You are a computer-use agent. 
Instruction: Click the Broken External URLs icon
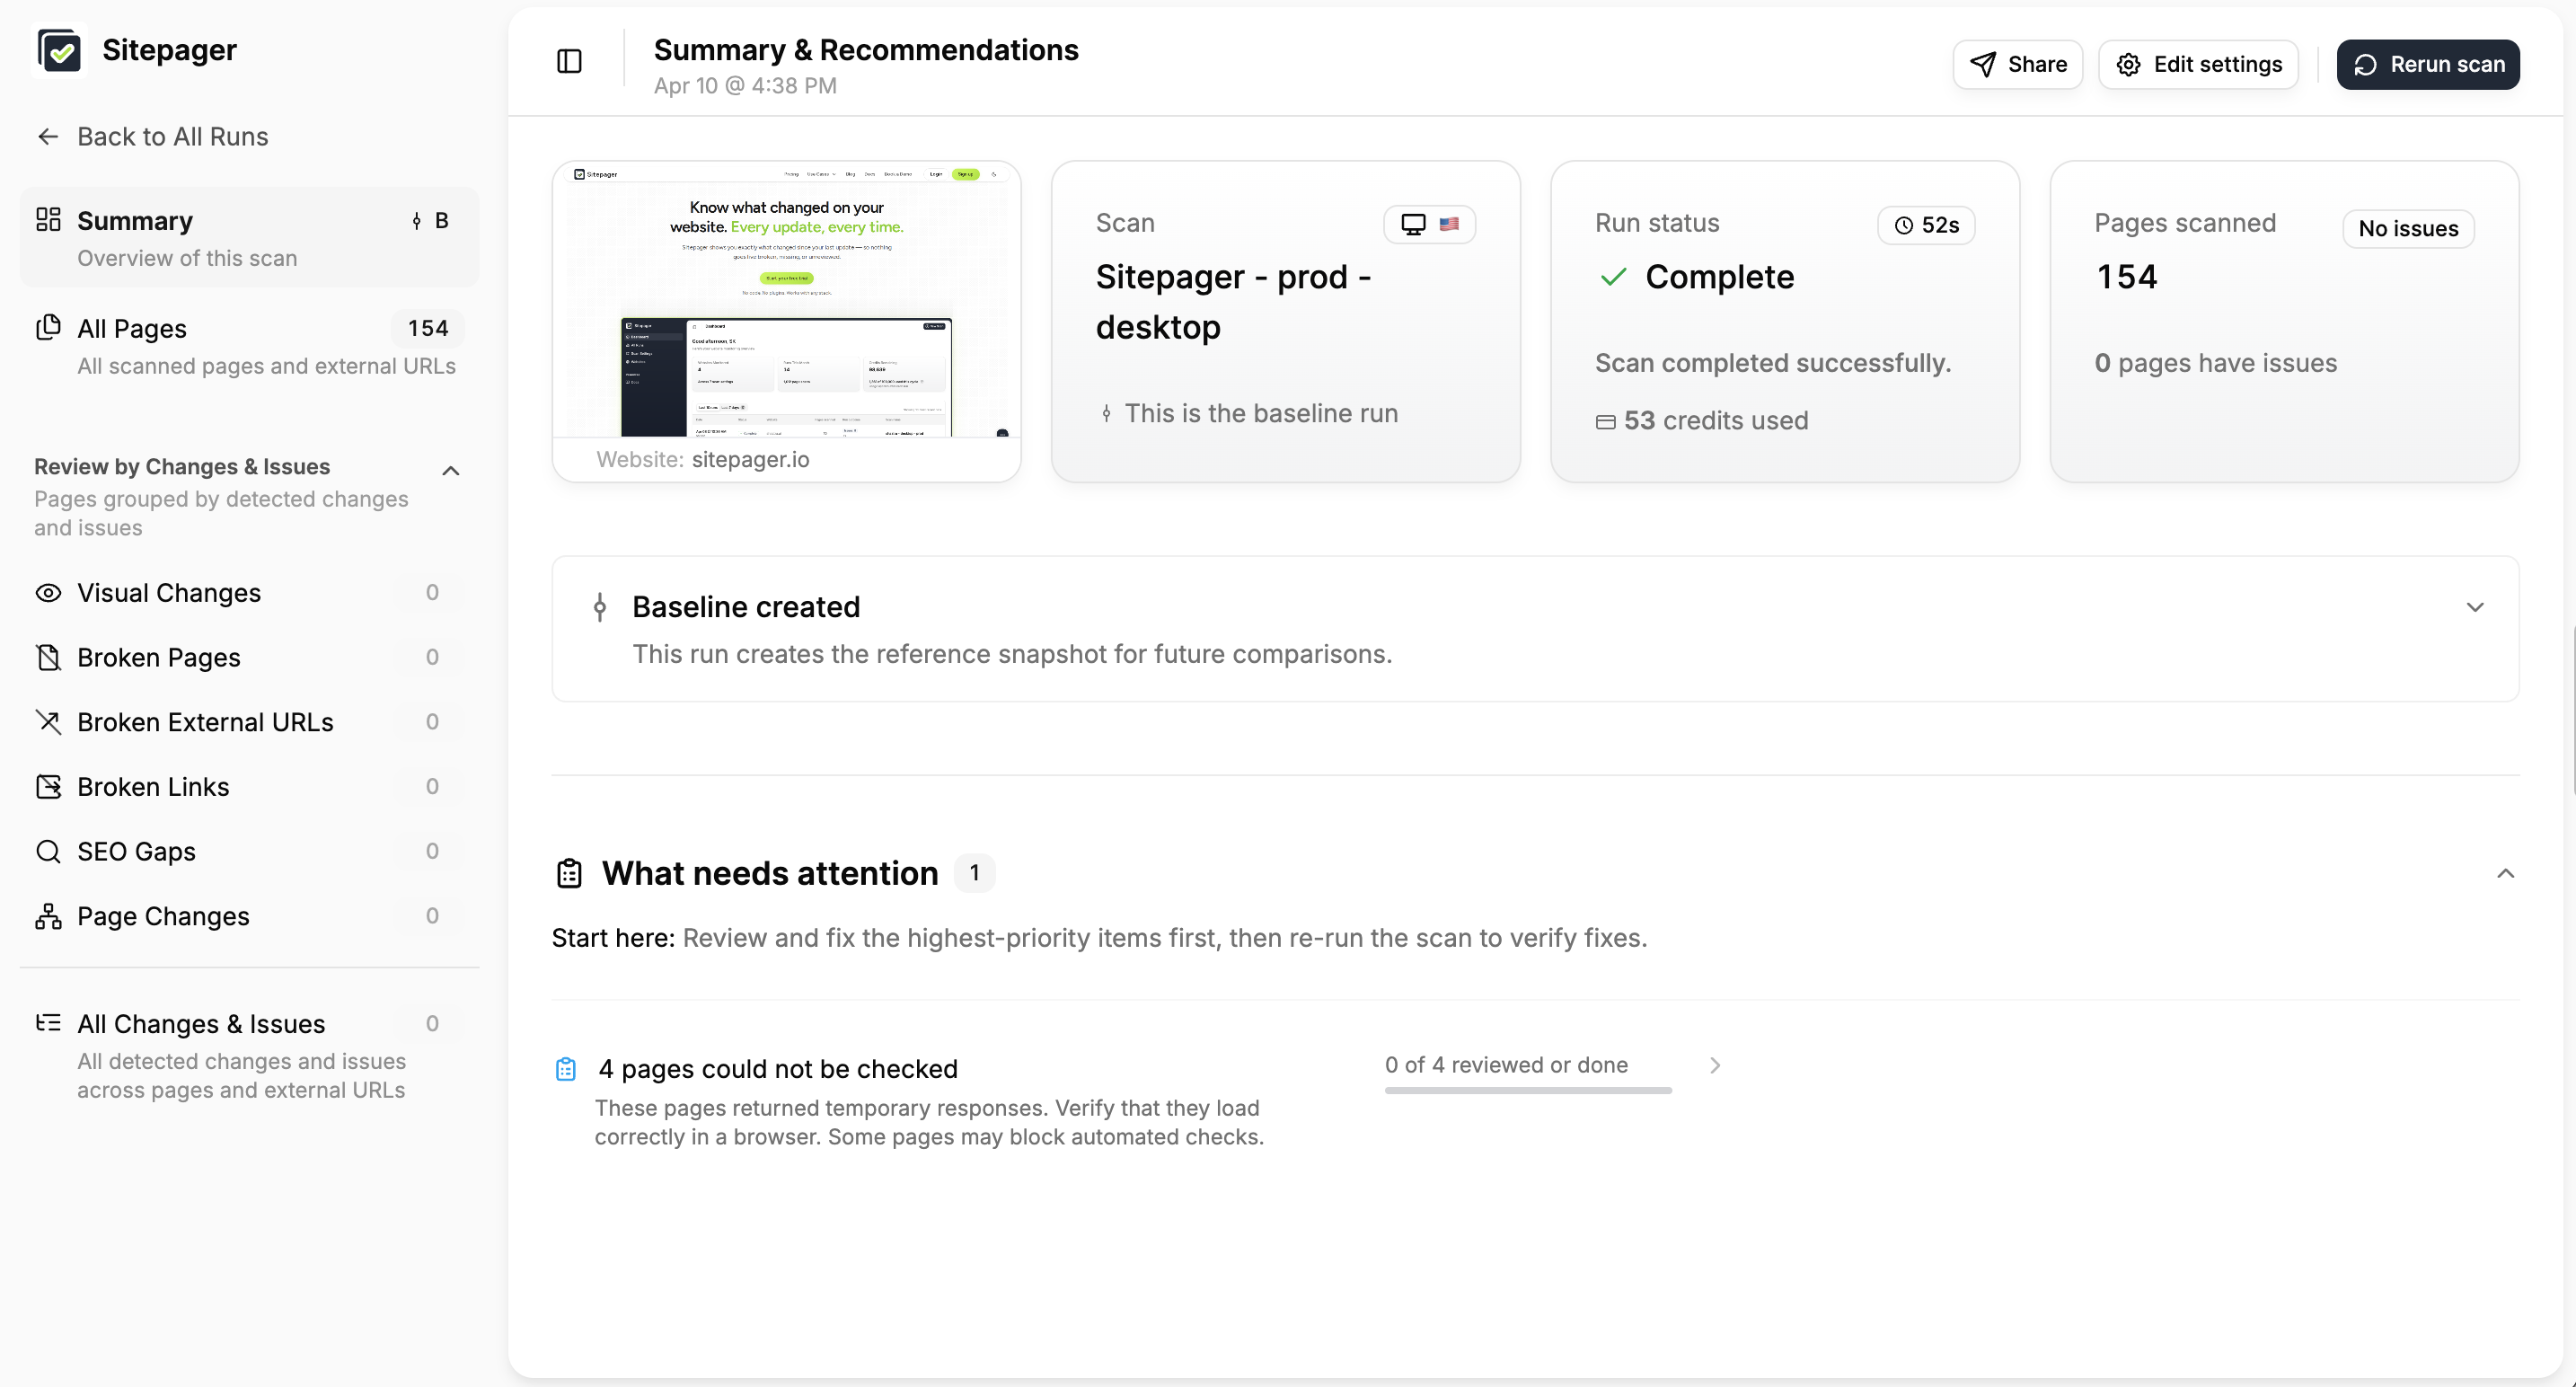tap(48, 722)
